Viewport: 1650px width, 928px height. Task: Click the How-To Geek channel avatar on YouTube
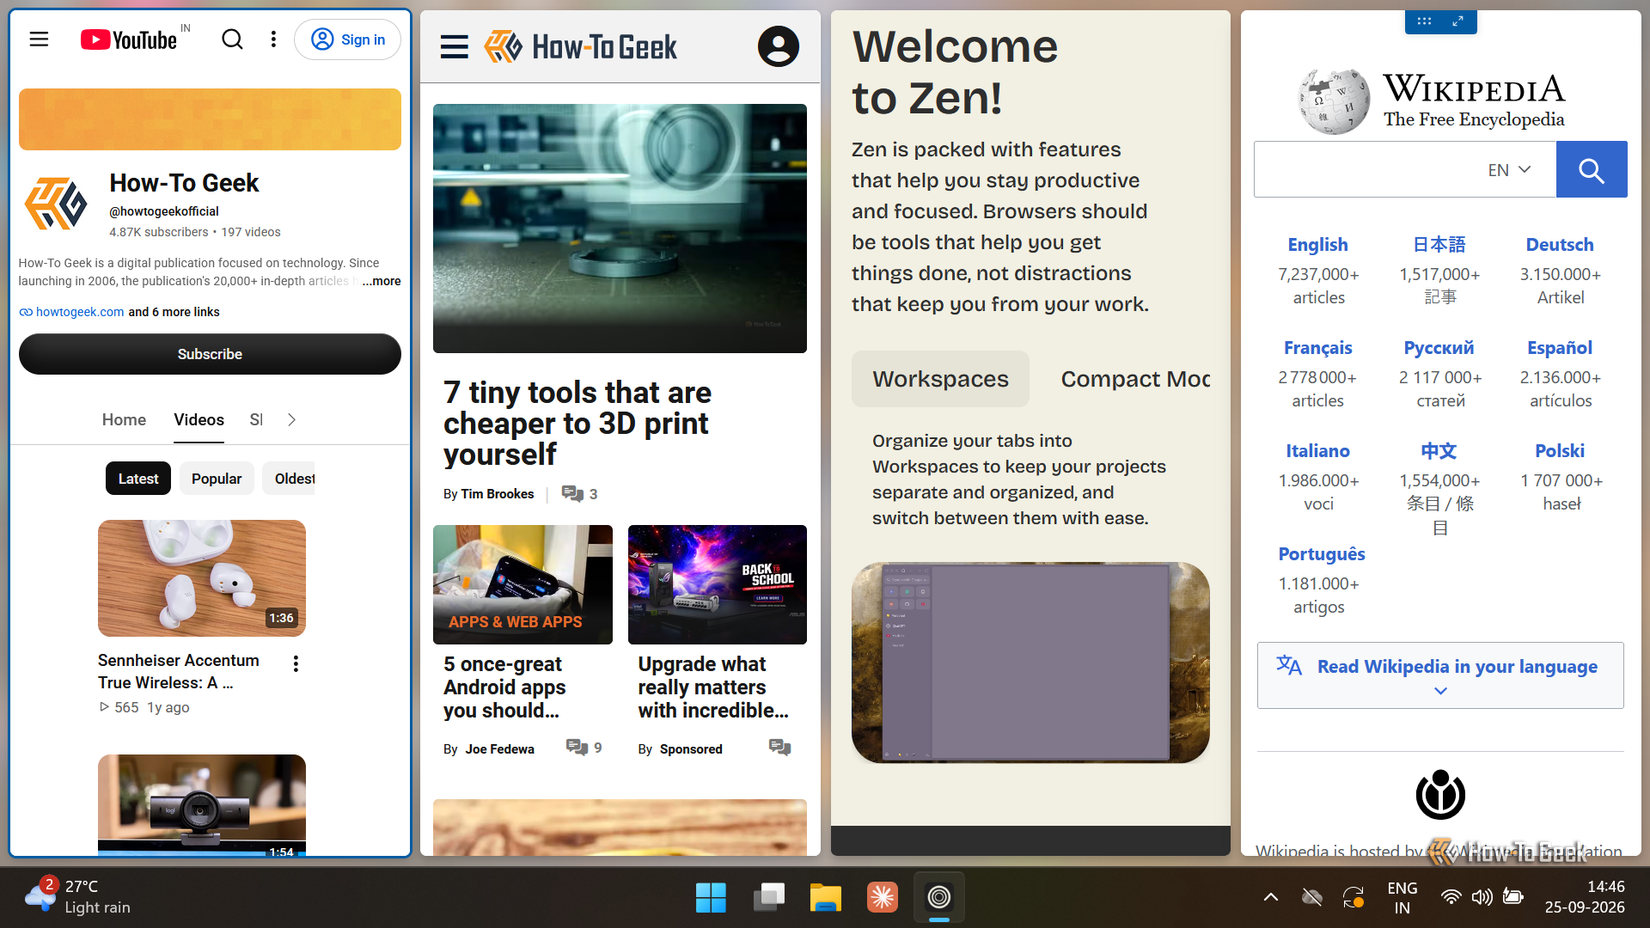coord(57,204)
